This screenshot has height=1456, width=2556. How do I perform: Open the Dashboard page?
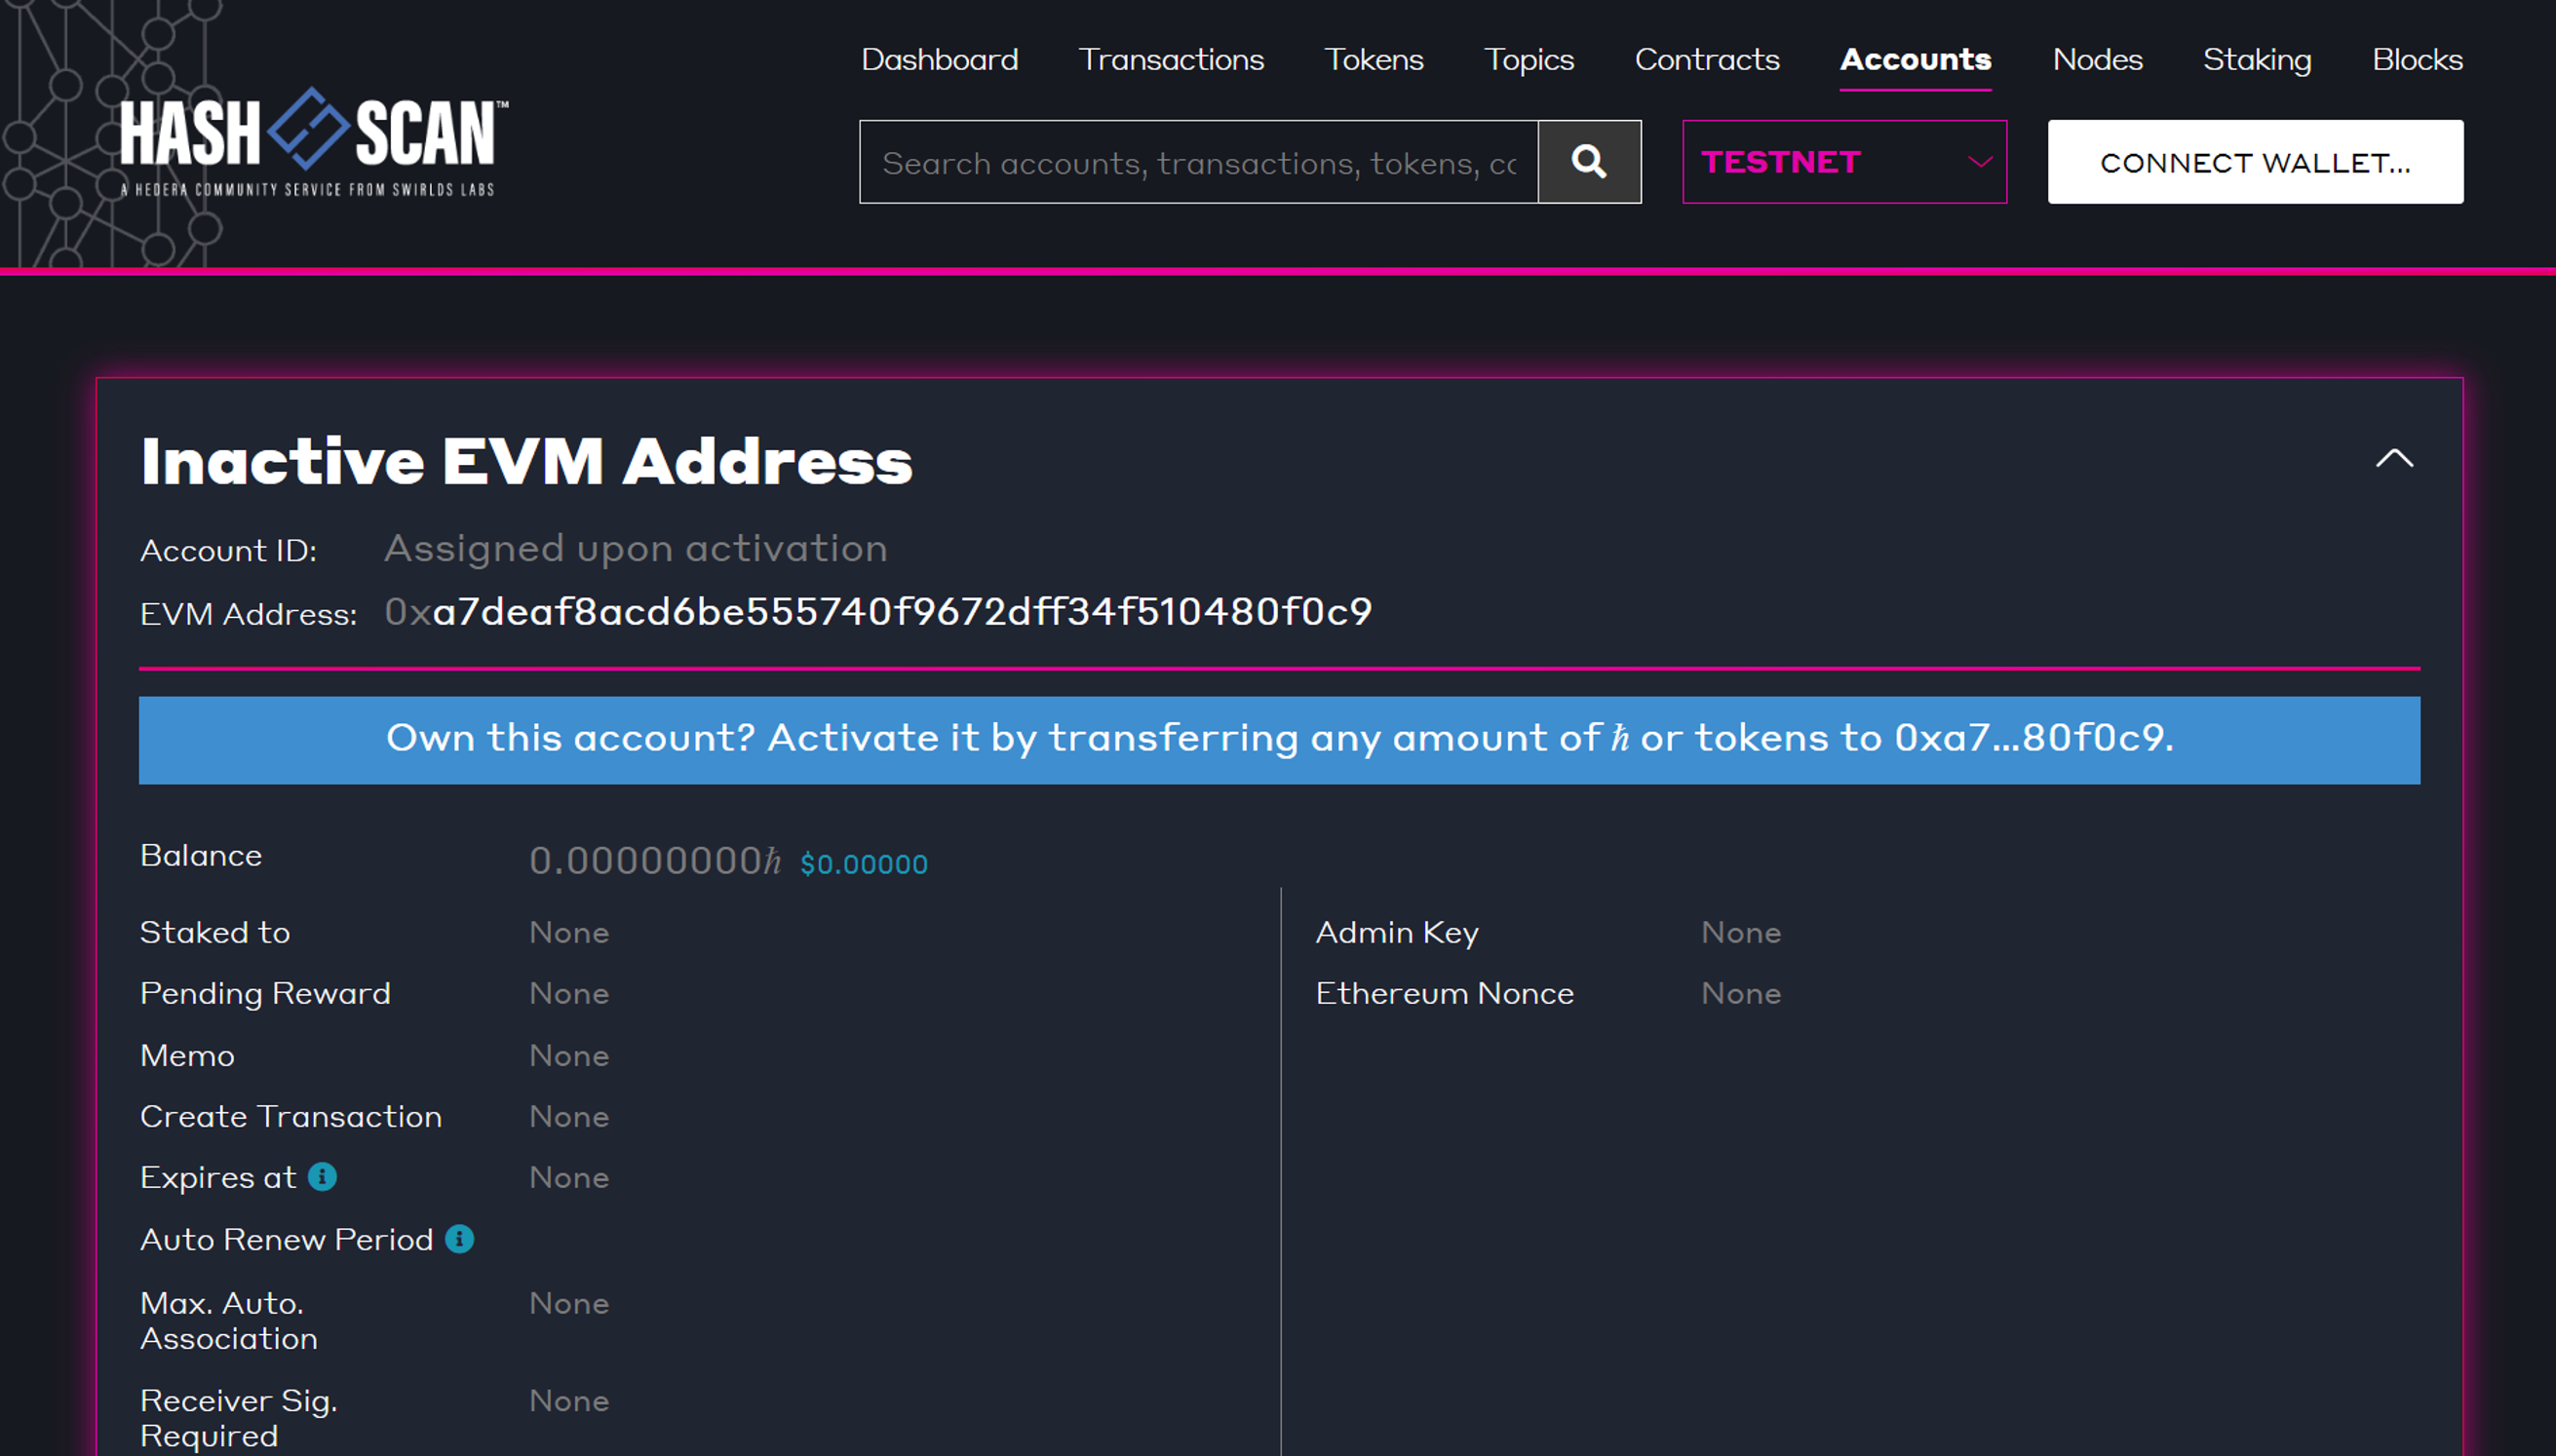(939, 60)
